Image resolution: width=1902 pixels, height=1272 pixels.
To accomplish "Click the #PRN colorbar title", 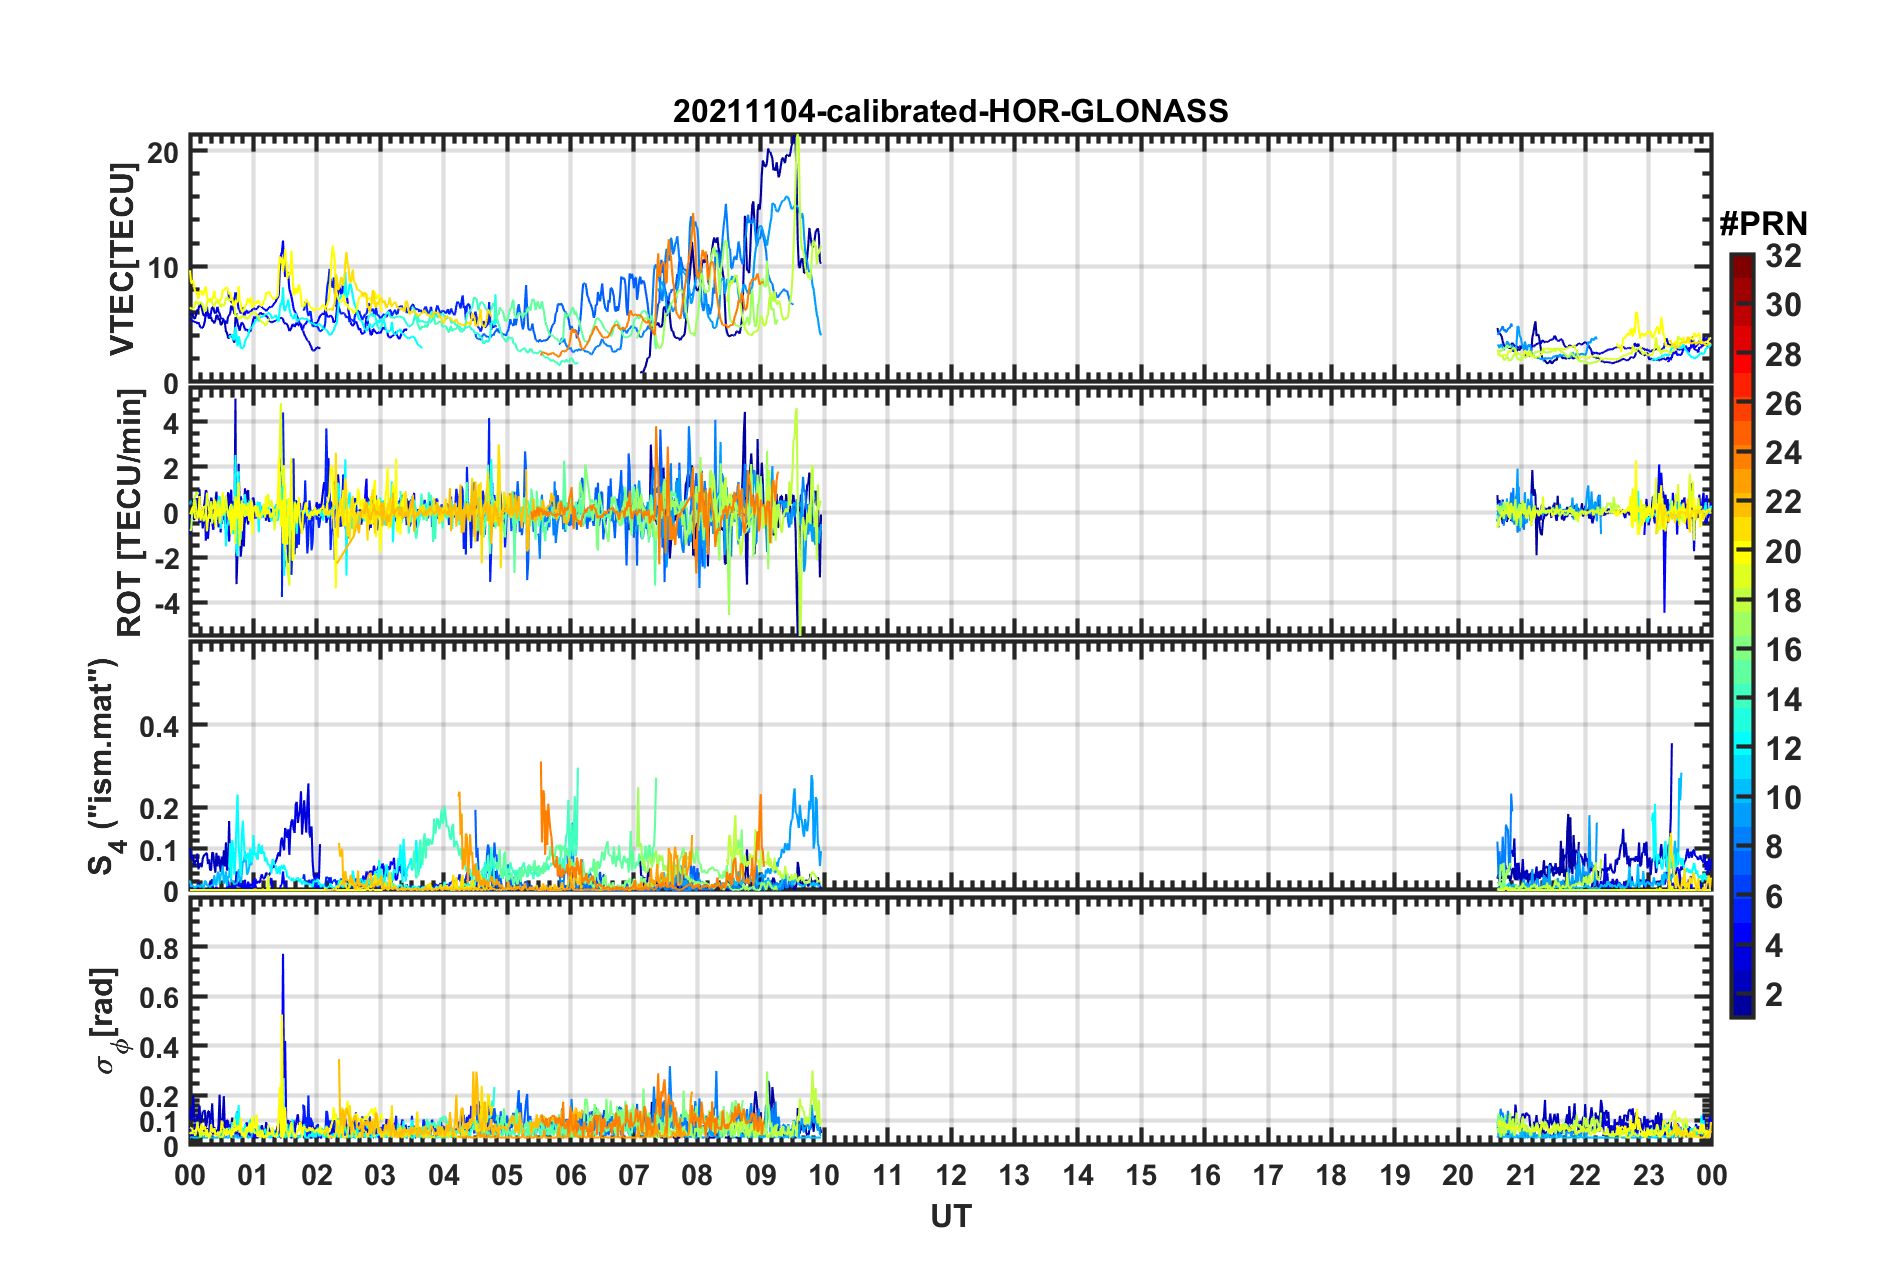I will [x=1763, y=223].
